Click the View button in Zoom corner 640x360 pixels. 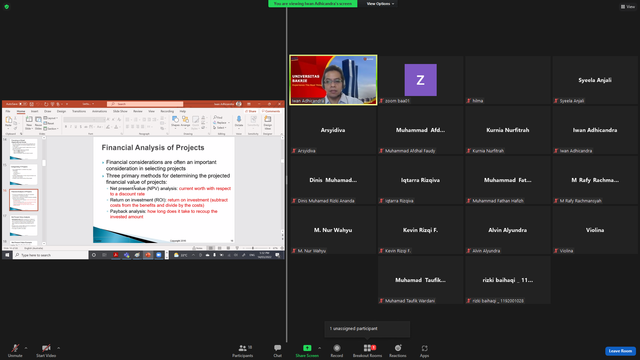pyautogui.click(x=628, y=7)
